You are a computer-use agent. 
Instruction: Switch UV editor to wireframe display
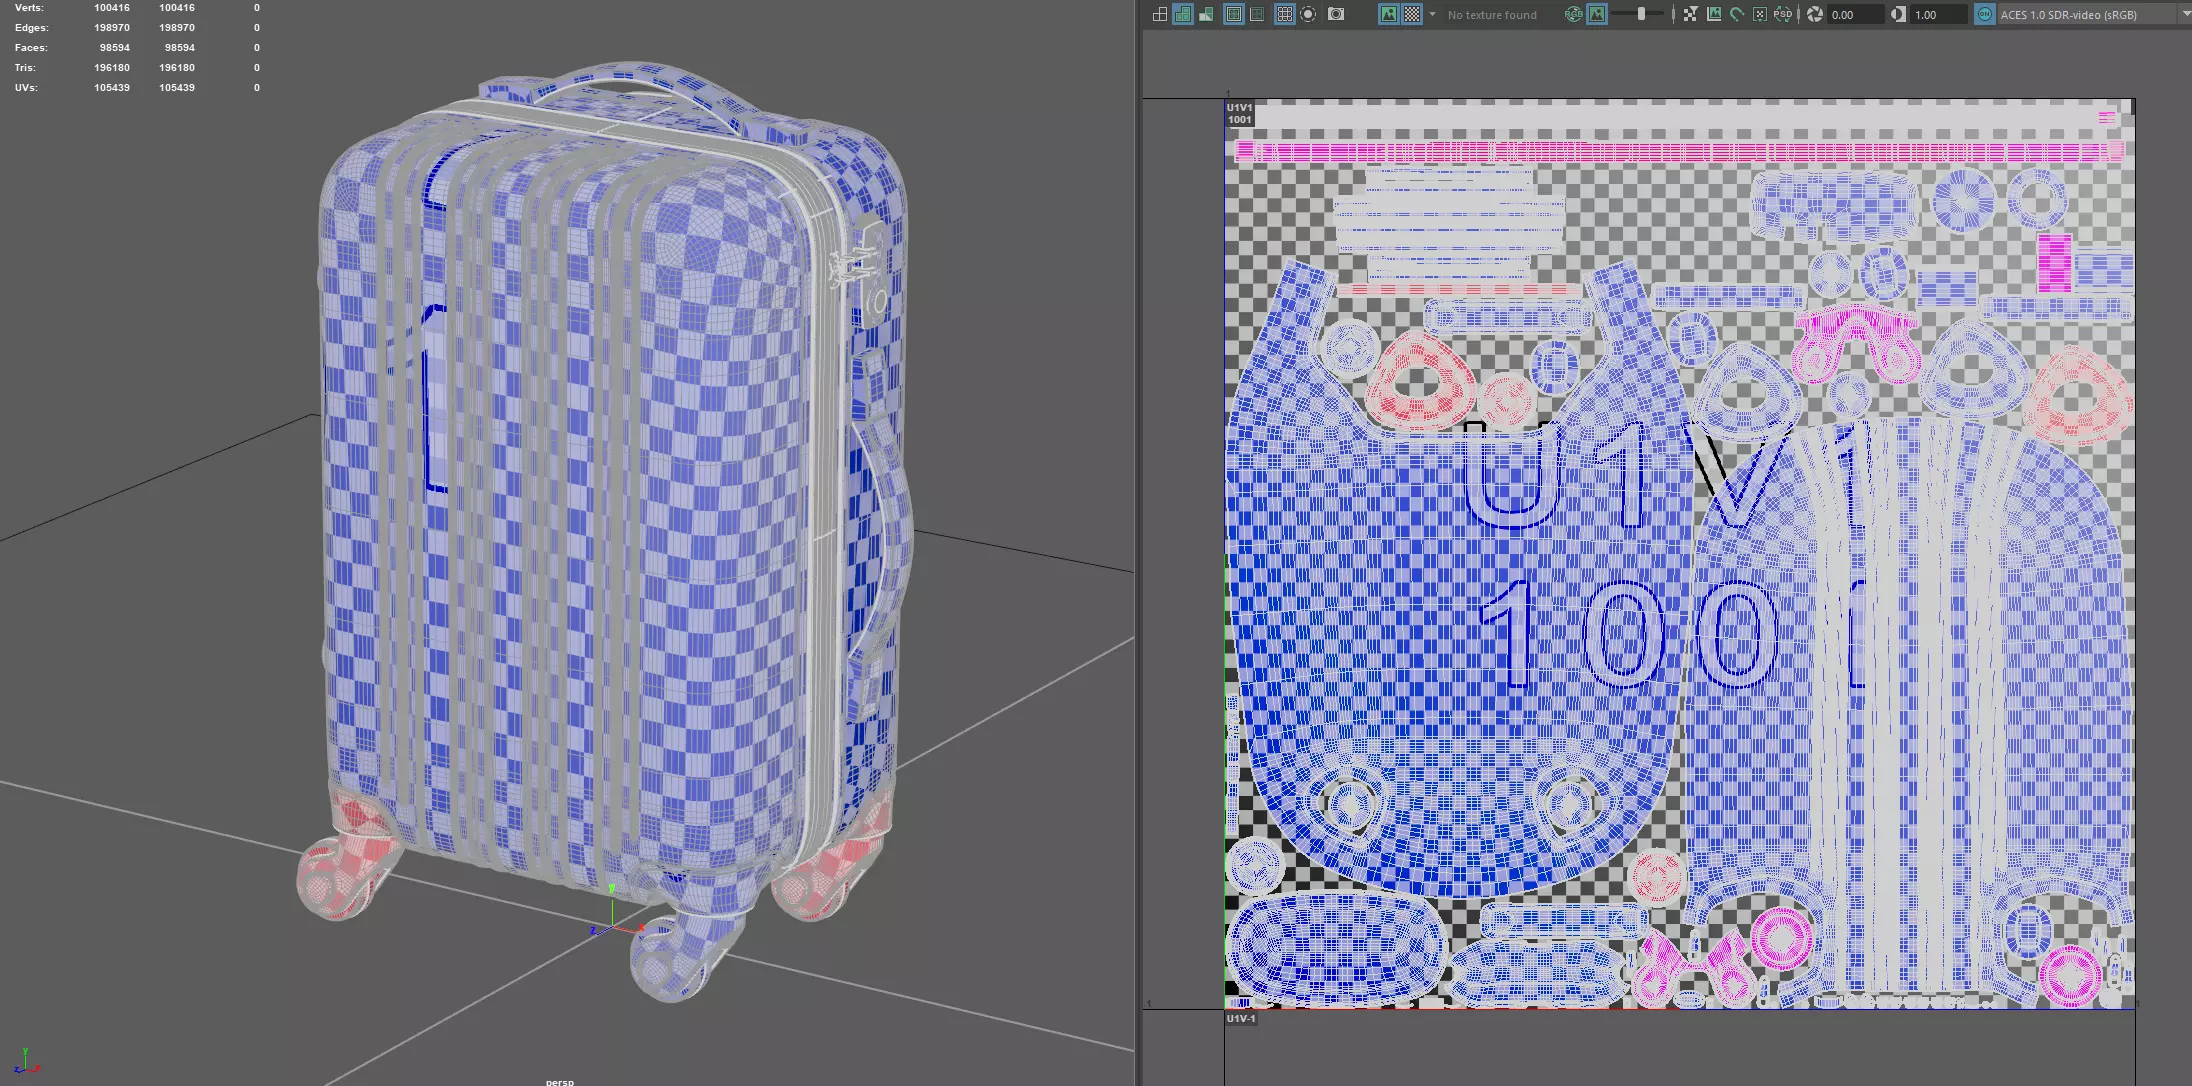click(x=1160, y=14)
